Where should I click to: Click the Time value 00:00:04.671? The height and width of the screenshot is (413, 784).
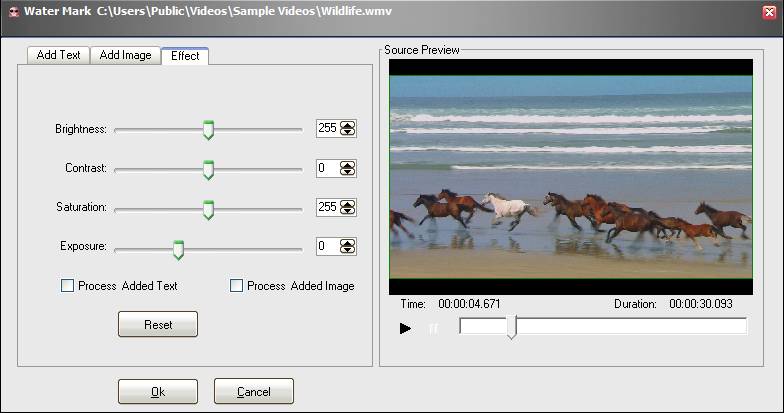[x=469, y=304]
